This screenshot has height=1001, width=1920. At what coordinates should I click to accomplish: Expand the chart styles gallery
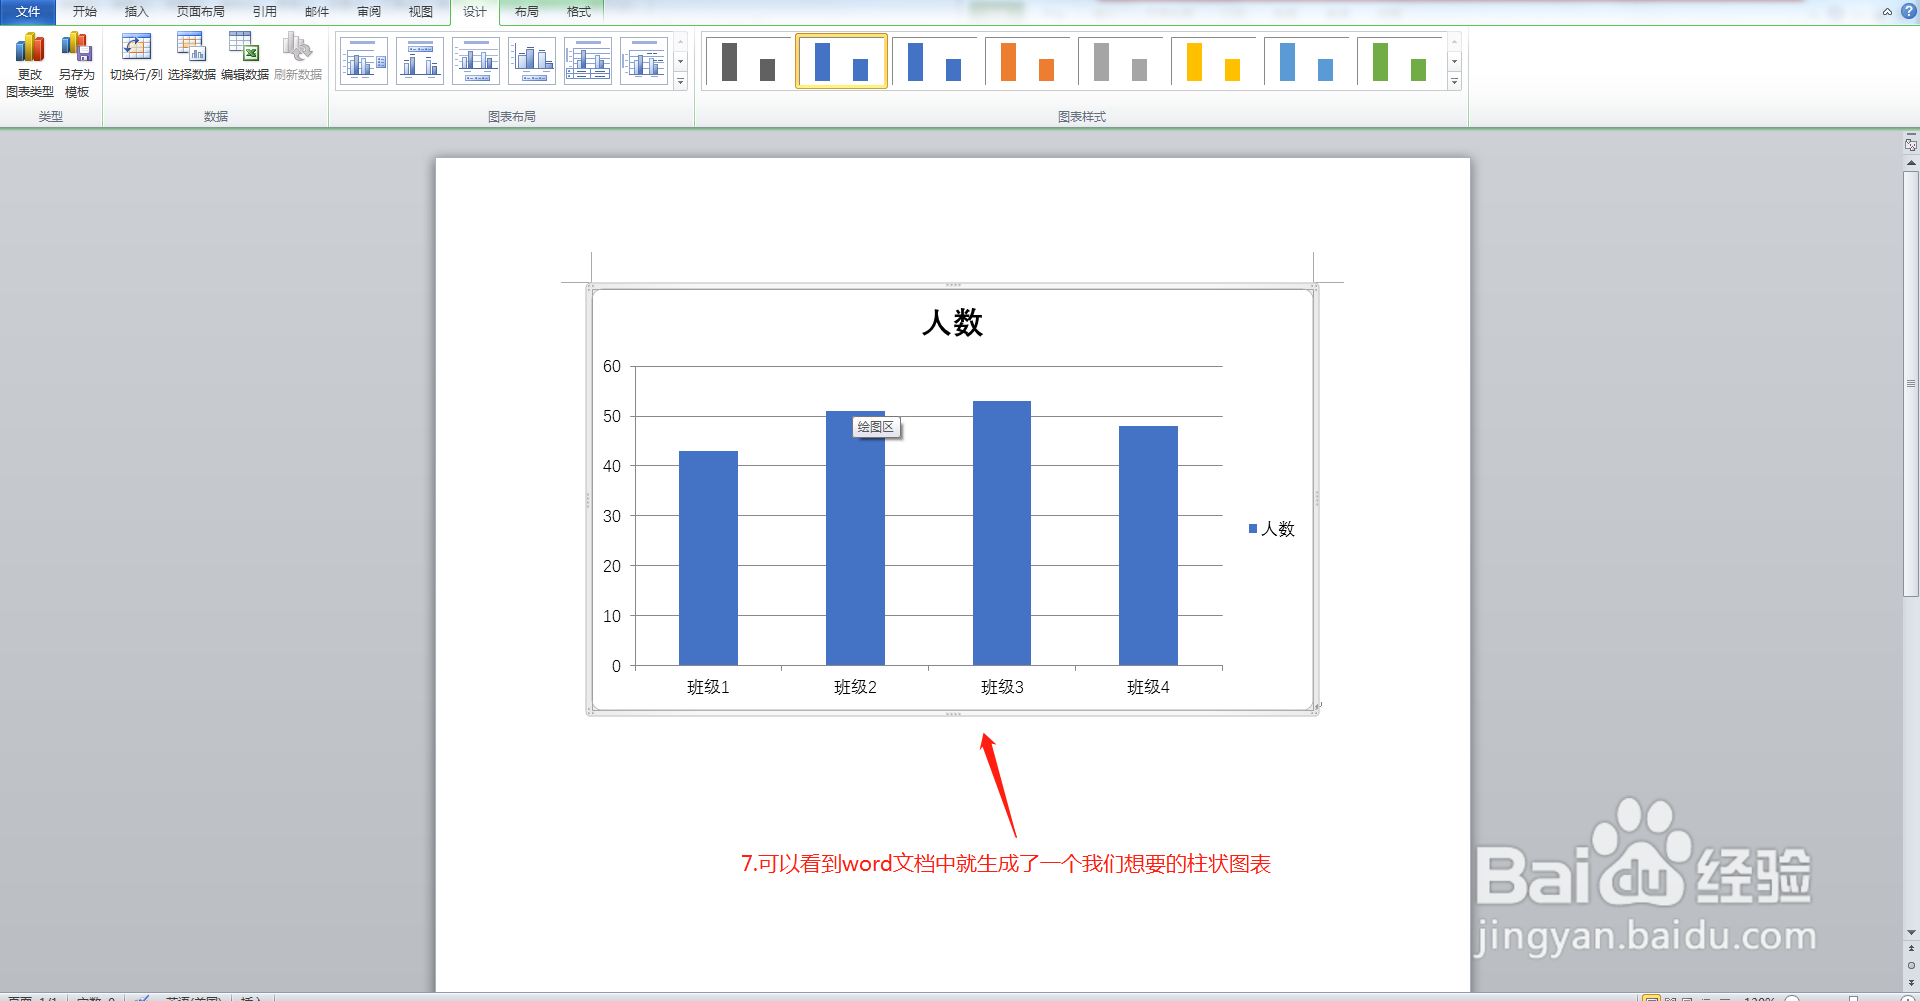click(1455, 82)
